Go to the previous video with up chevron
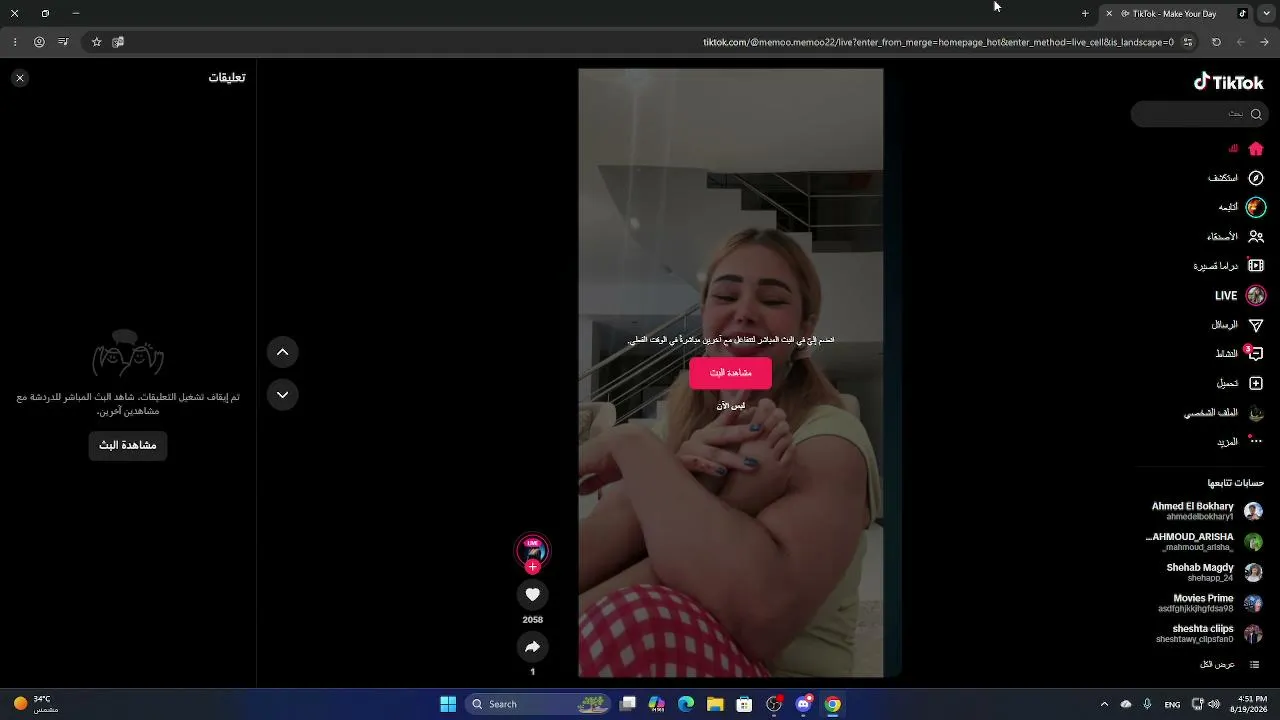Screen dimensions: 1280x720 click(x=283, y=352)
